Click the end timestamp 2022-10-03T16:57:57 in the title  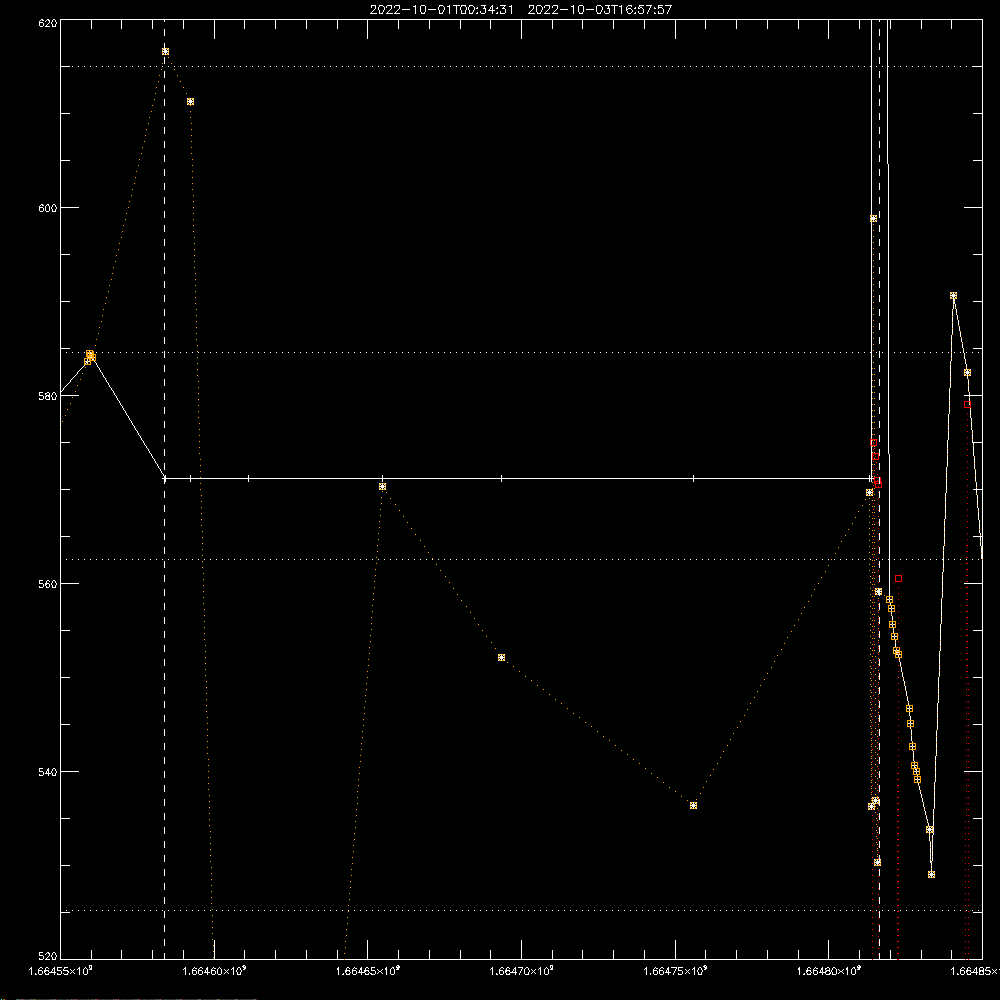[599, 10]
